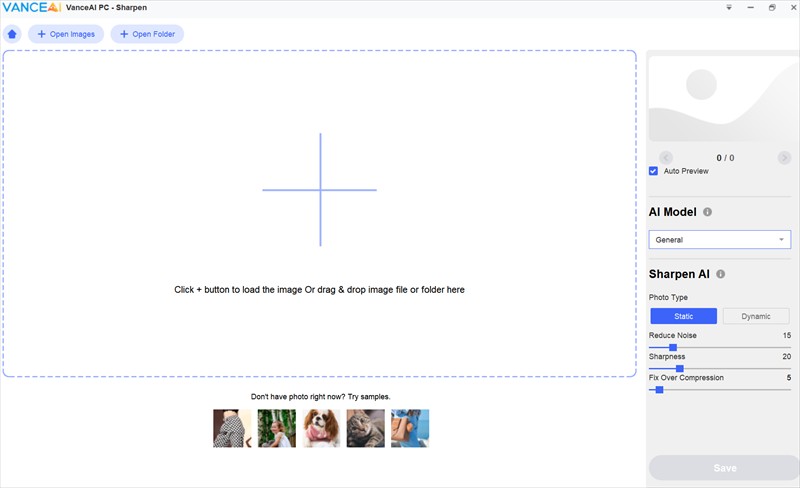Screen dimensions: 800x488
Task: Click the VanceAI logo
Action: pyautogui.click(x=32, y=7)
